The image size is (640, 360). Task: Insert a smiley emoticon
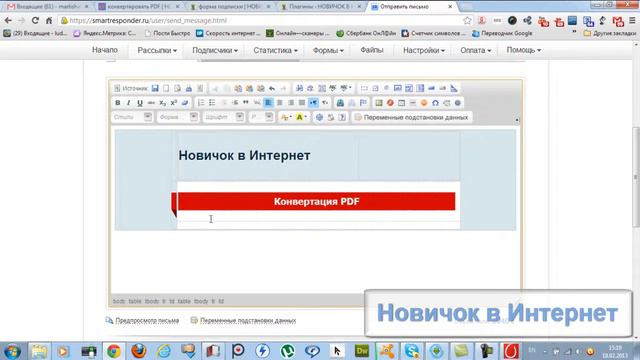(424, 103)
